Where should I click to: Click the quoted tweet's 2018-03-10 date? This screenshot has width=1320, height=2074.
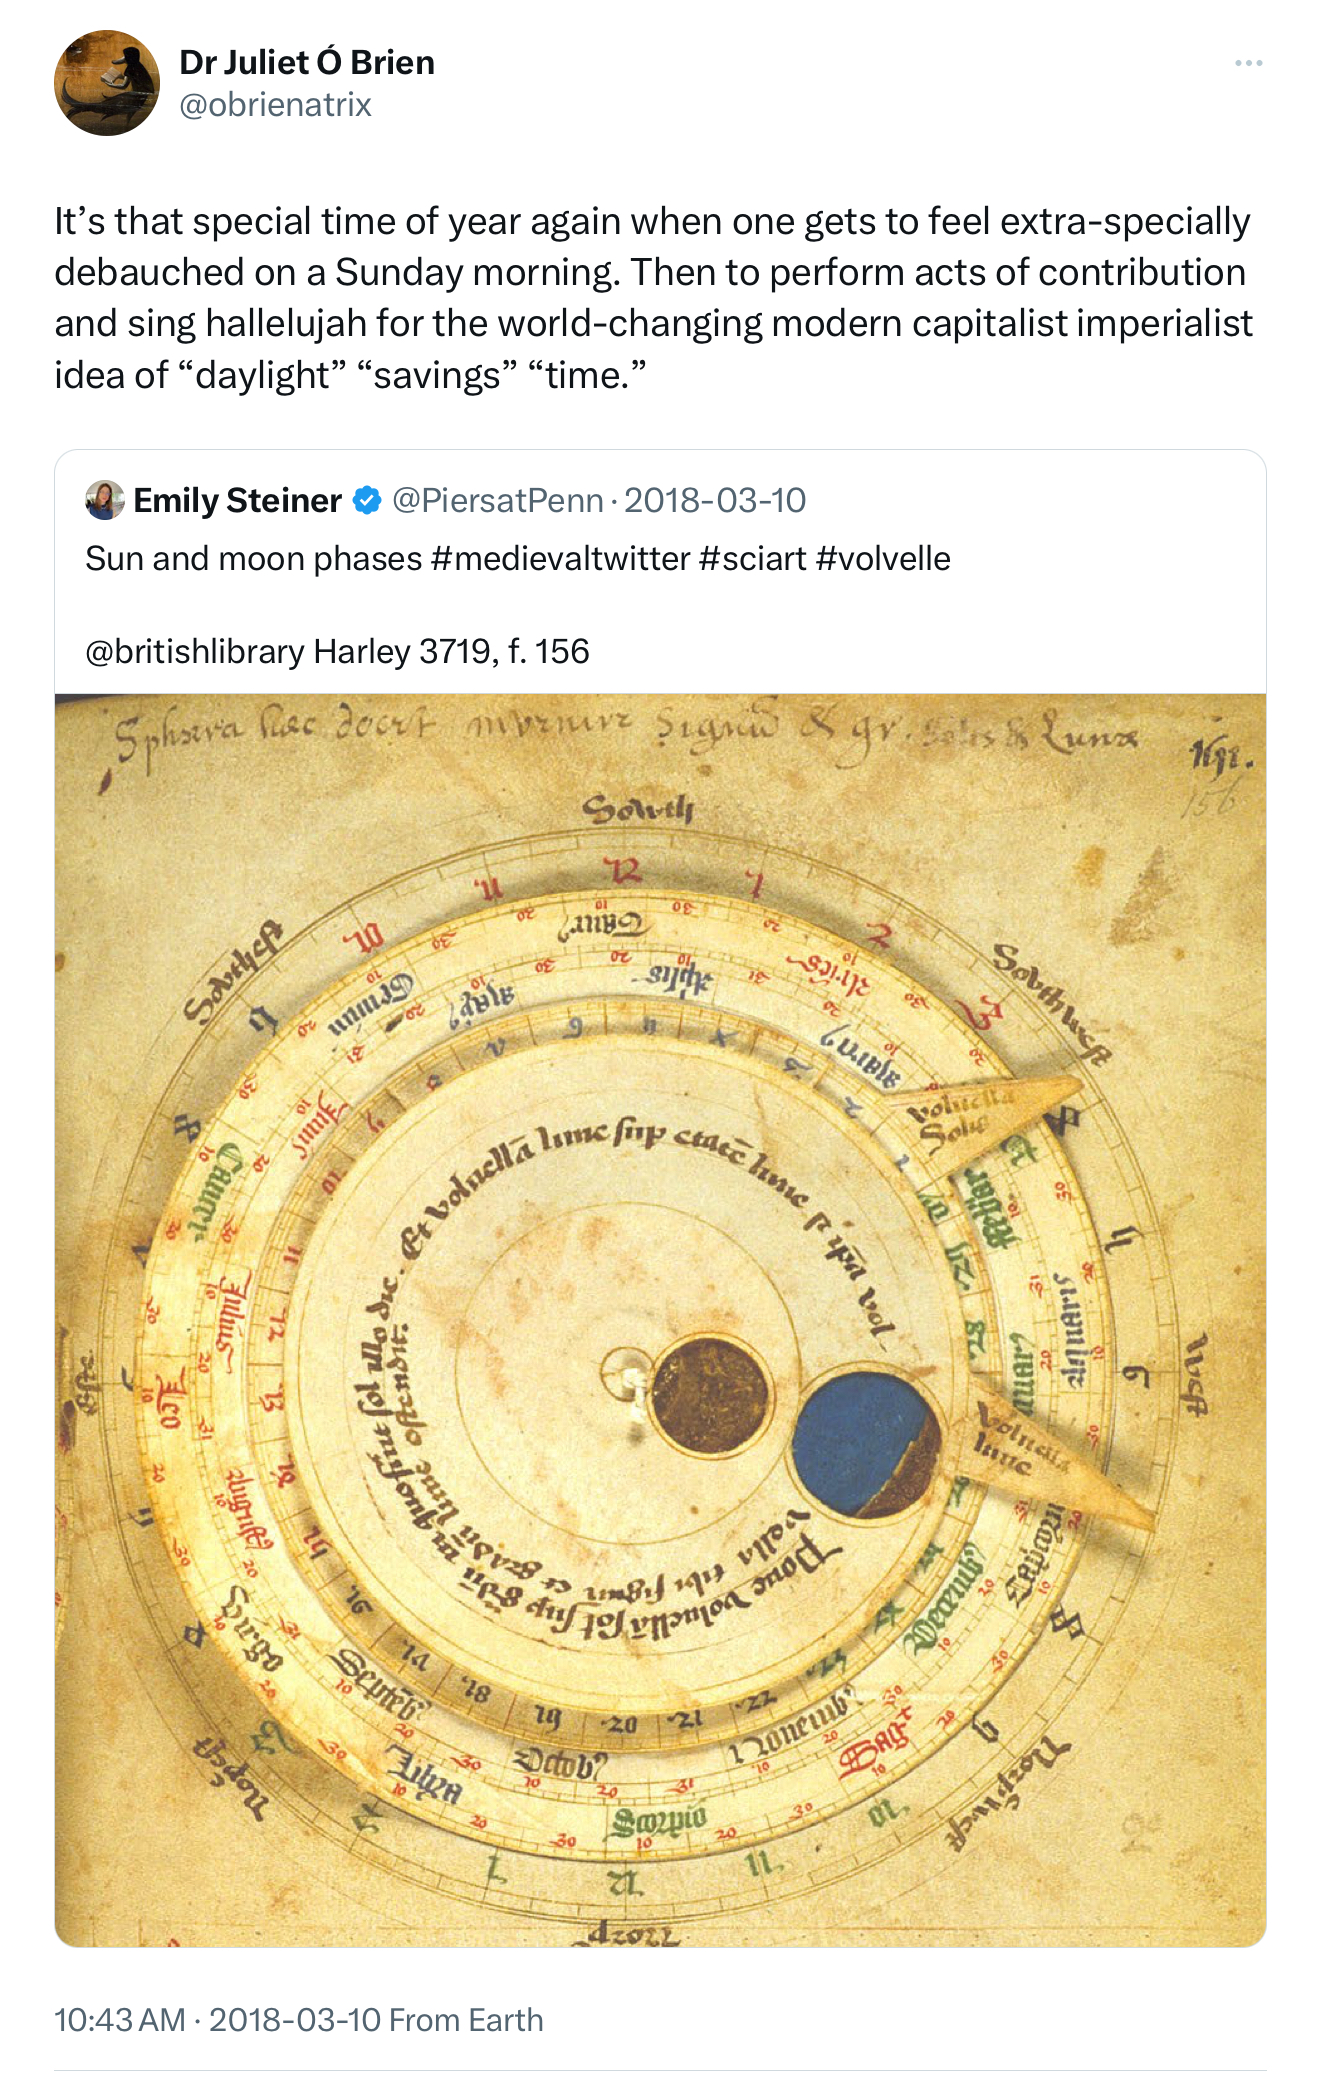pos(714,500)
